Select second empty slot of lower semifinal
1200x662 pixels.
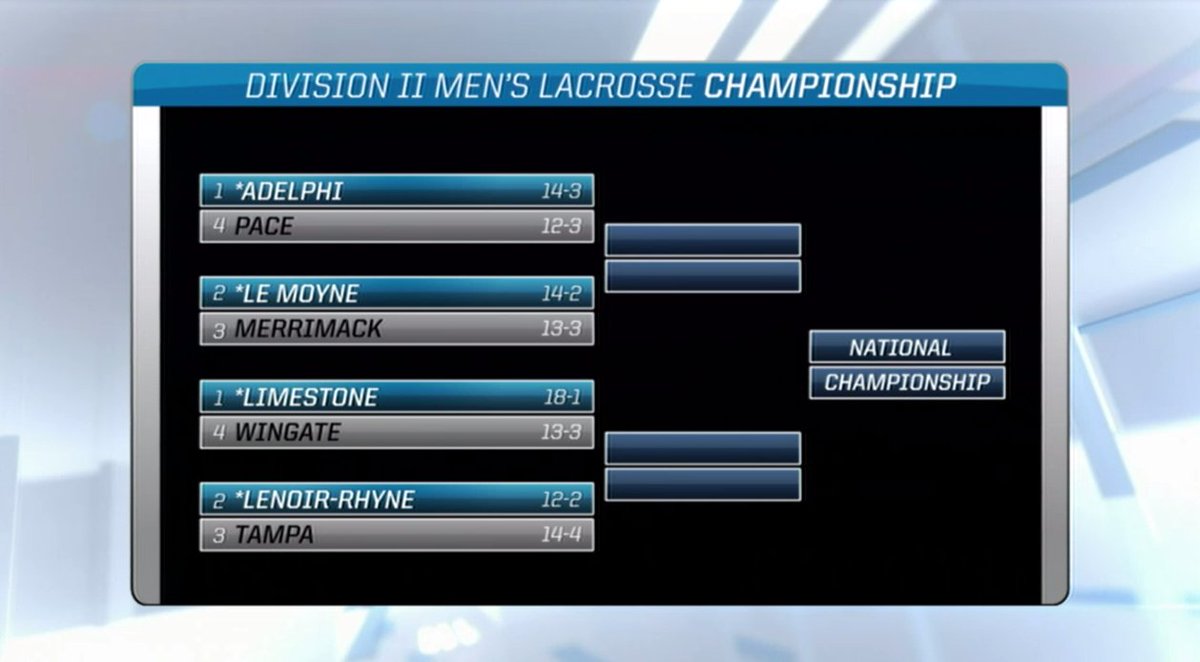pyautogui.click(x=703, y=484)
